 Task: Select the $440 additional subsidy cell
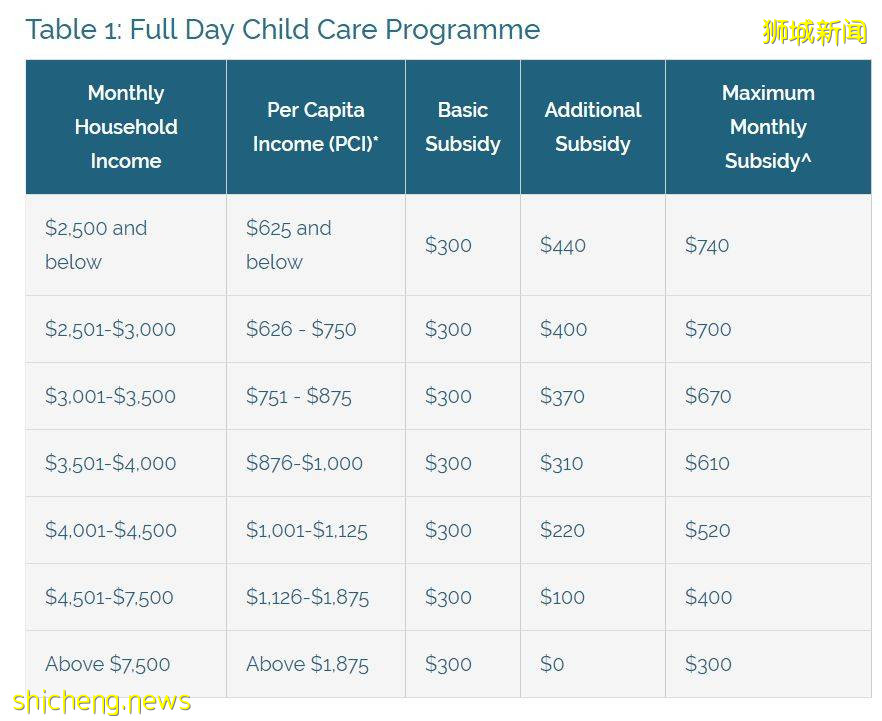click(563, 245)
